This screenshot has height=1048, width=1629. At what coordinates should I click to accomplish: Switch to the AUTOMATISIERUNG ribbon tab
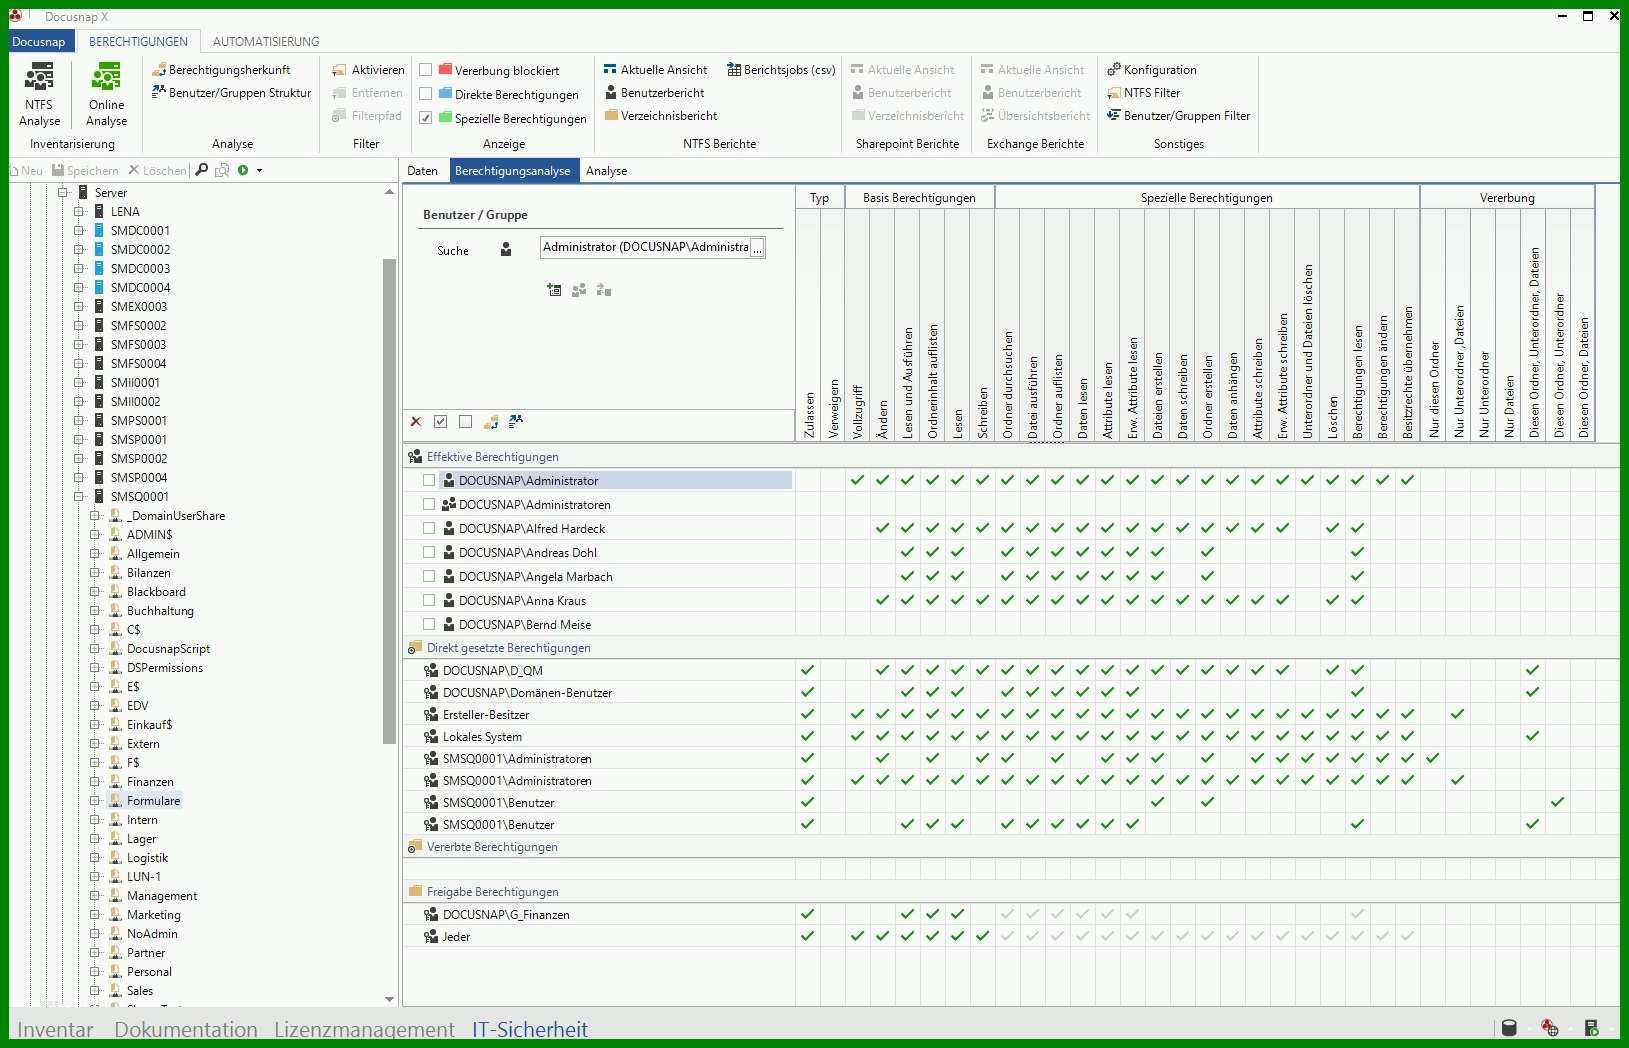coord(266,41)
